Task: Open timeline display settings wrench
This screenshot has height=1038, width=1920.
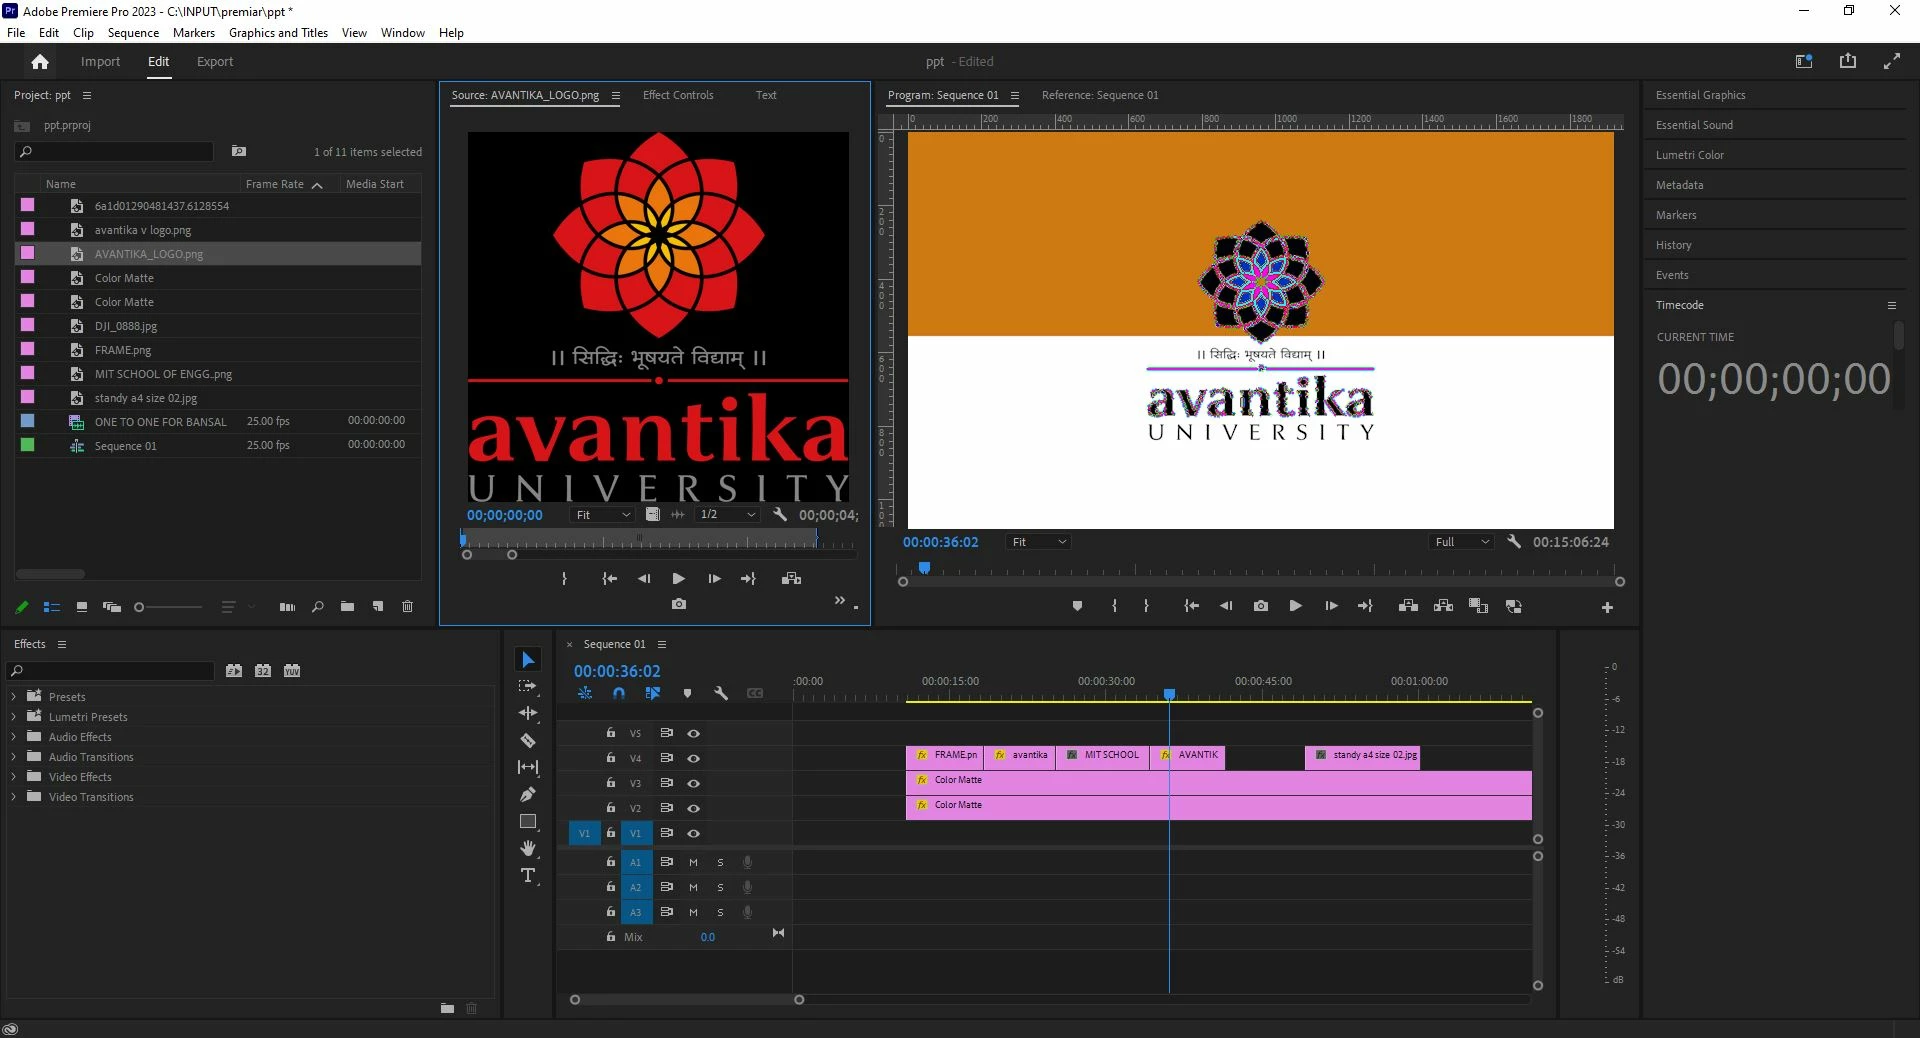Action: tap(720, 693)
